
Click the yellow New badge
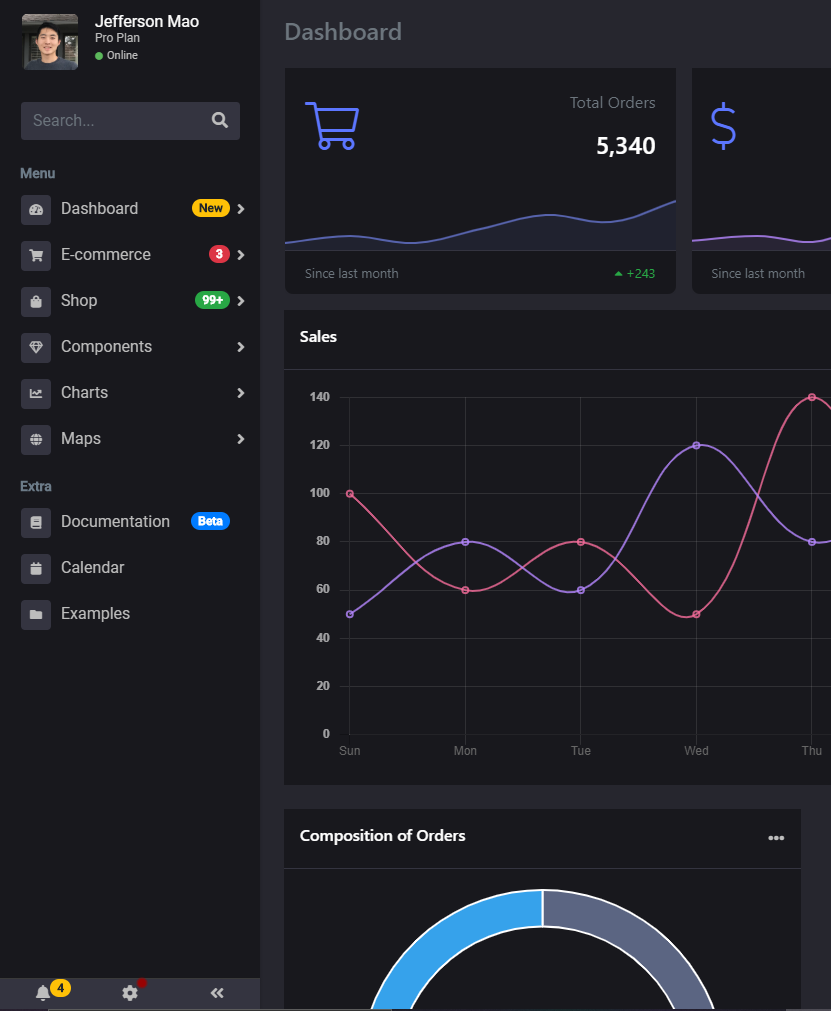[211, 208]
